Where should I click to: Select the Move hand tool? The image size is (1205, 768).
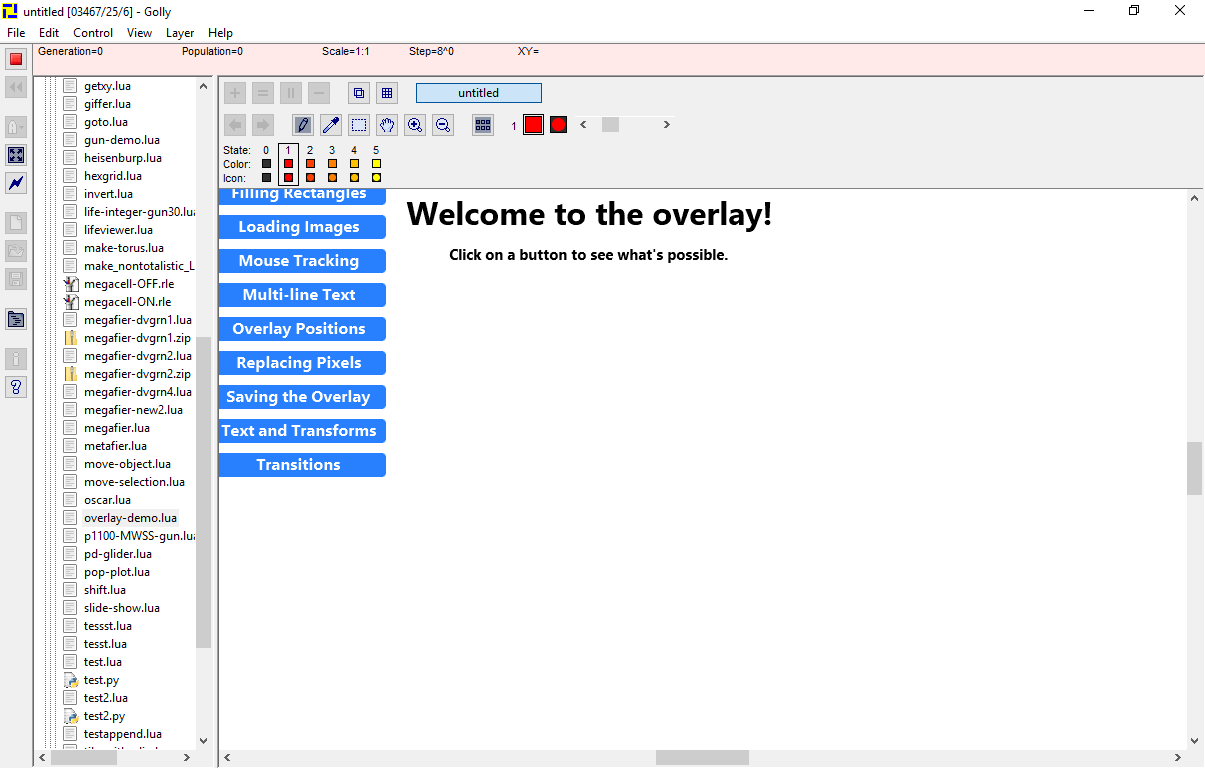click(387, 125)
